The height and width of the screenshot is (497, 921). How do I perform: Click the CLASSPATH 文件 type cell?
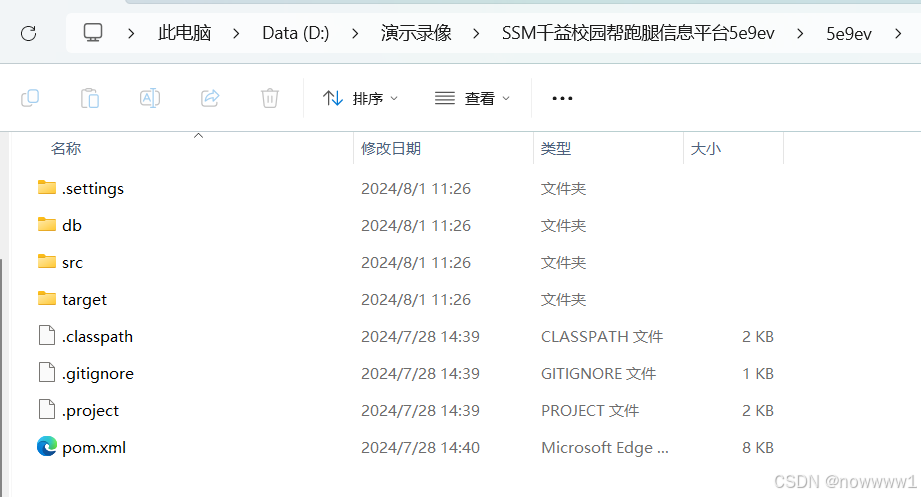coord(602,337)
